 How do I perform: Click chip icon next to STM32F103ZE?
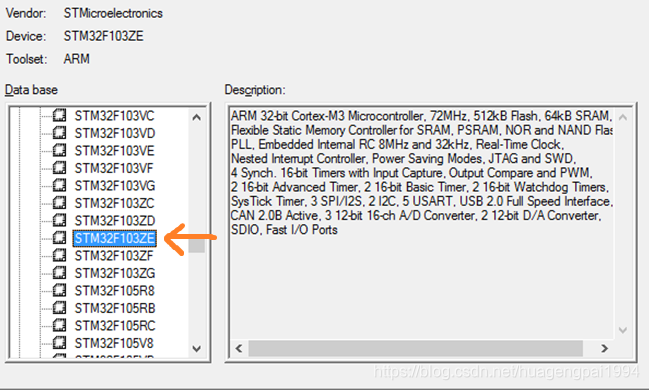[x=59, y=238]
